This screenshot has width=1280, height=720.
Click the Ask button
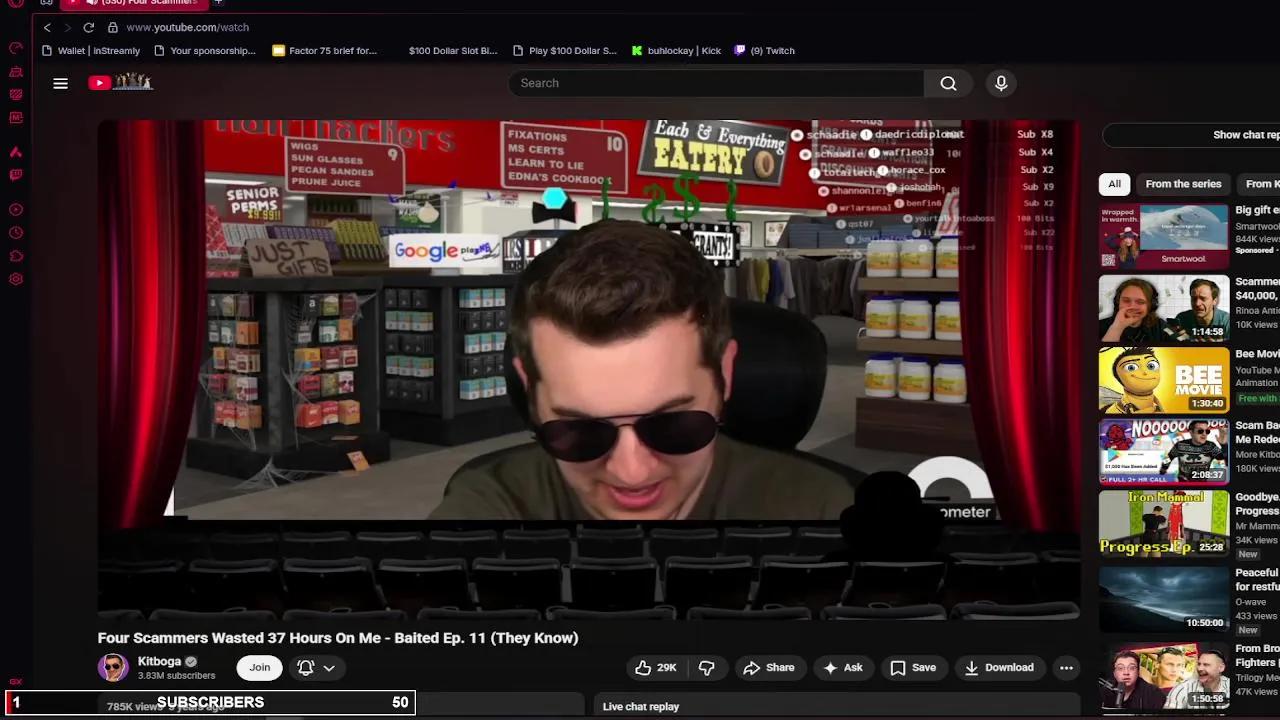point(842,668)
